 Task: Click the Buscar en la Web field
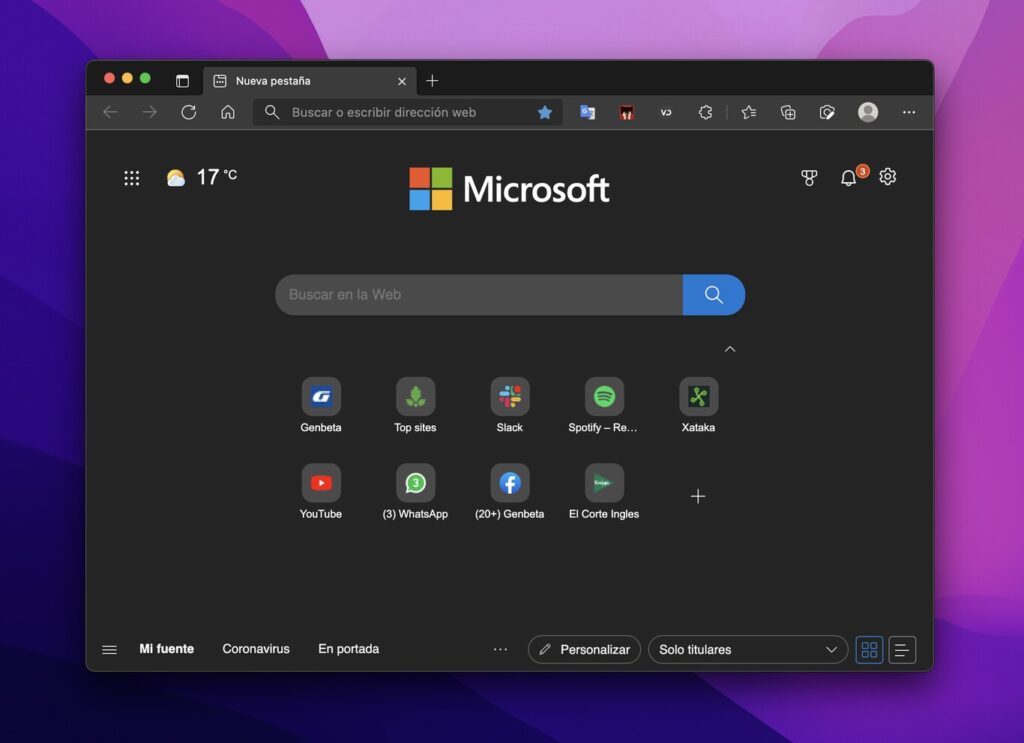[478, 295]
